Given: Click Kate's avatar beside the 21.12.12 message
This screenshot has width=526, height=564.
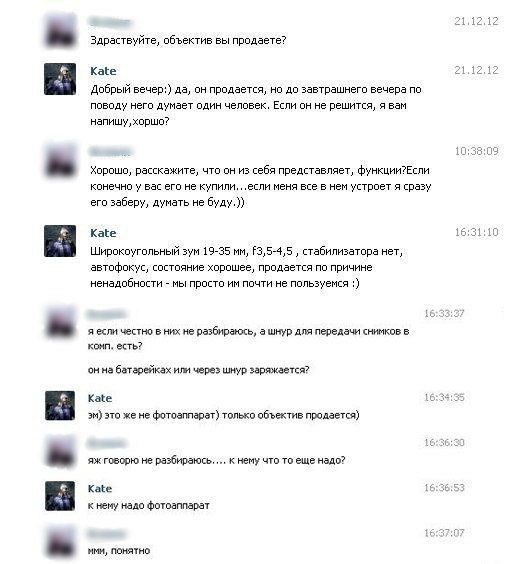Looking at the screenshot, I should pyautogui.click(x=60, y=79).
